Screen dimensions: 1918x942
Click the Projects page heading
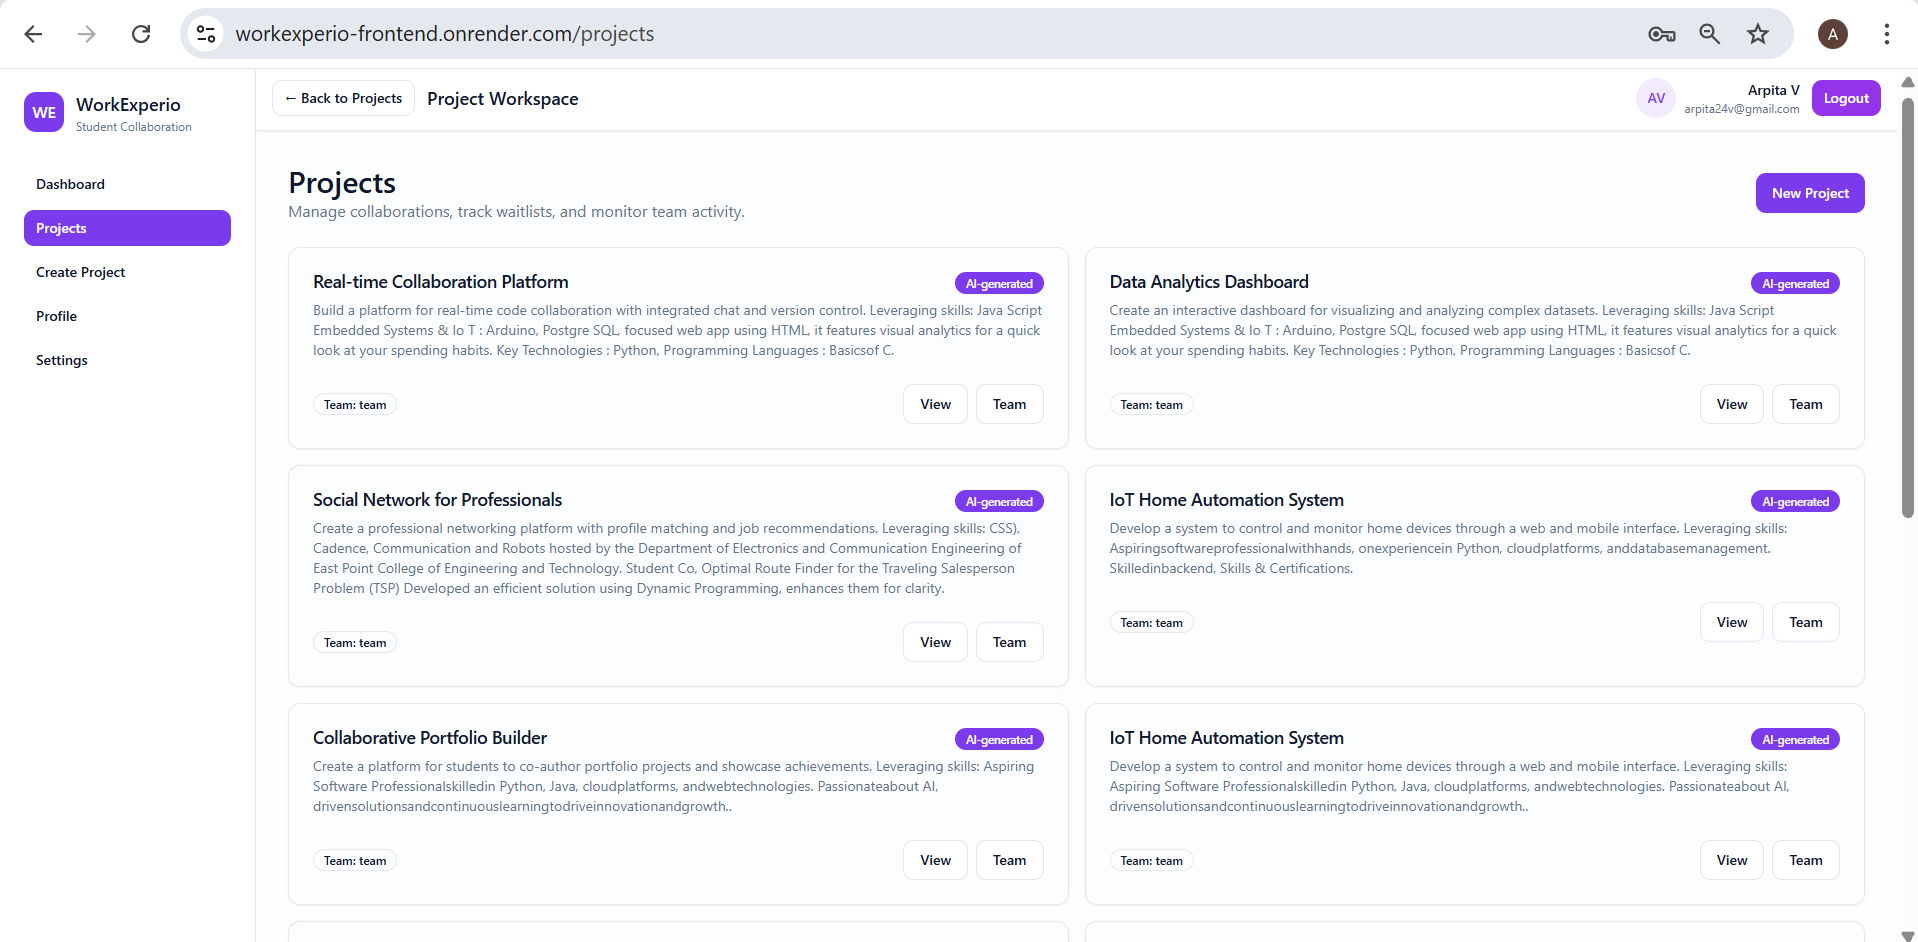tap(342, 183)
